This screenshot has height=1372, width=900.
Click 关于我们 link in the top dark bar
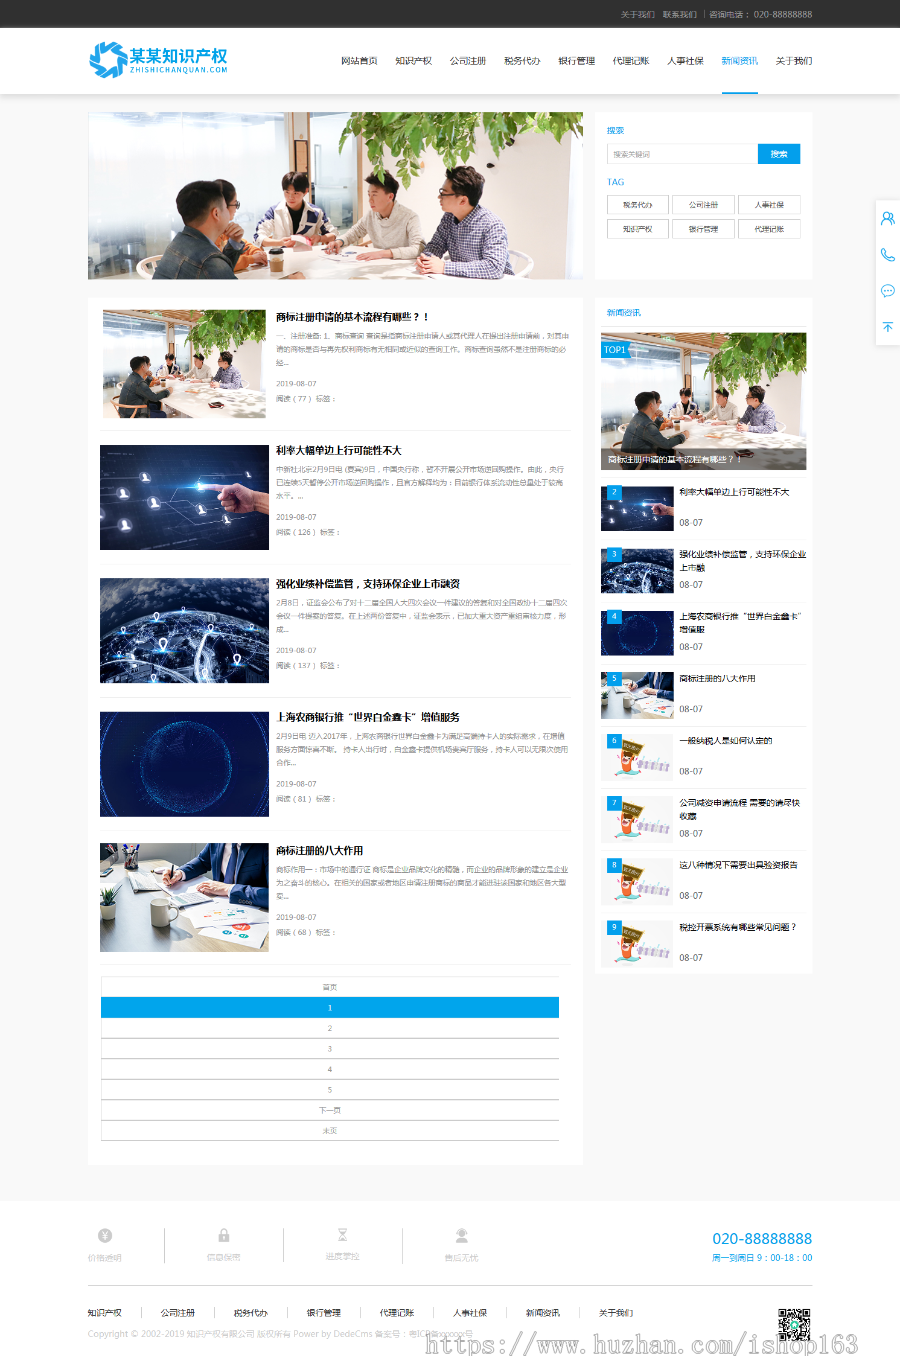(x=637, y=15)
